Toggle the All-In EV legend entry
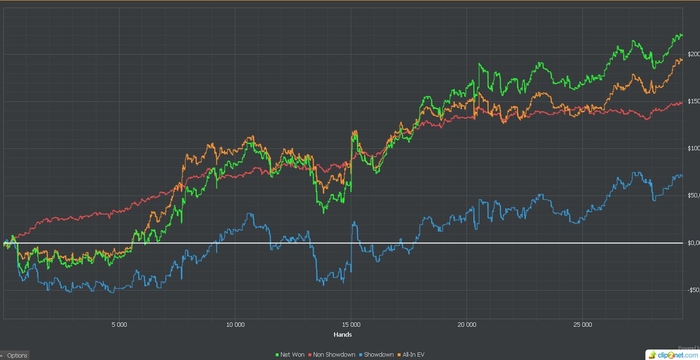 click(410, 355)
